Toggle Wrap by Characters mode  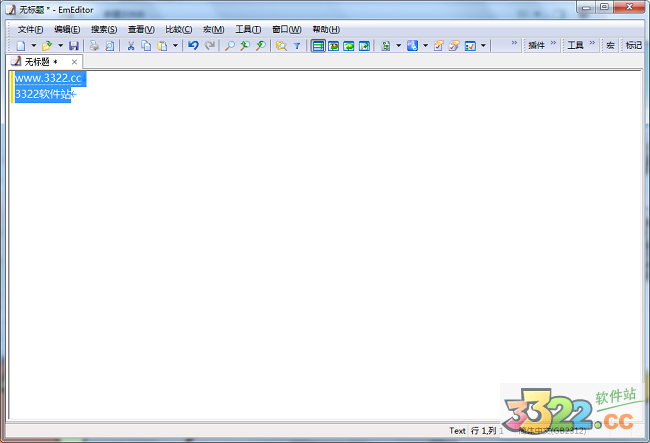point(333,46)
